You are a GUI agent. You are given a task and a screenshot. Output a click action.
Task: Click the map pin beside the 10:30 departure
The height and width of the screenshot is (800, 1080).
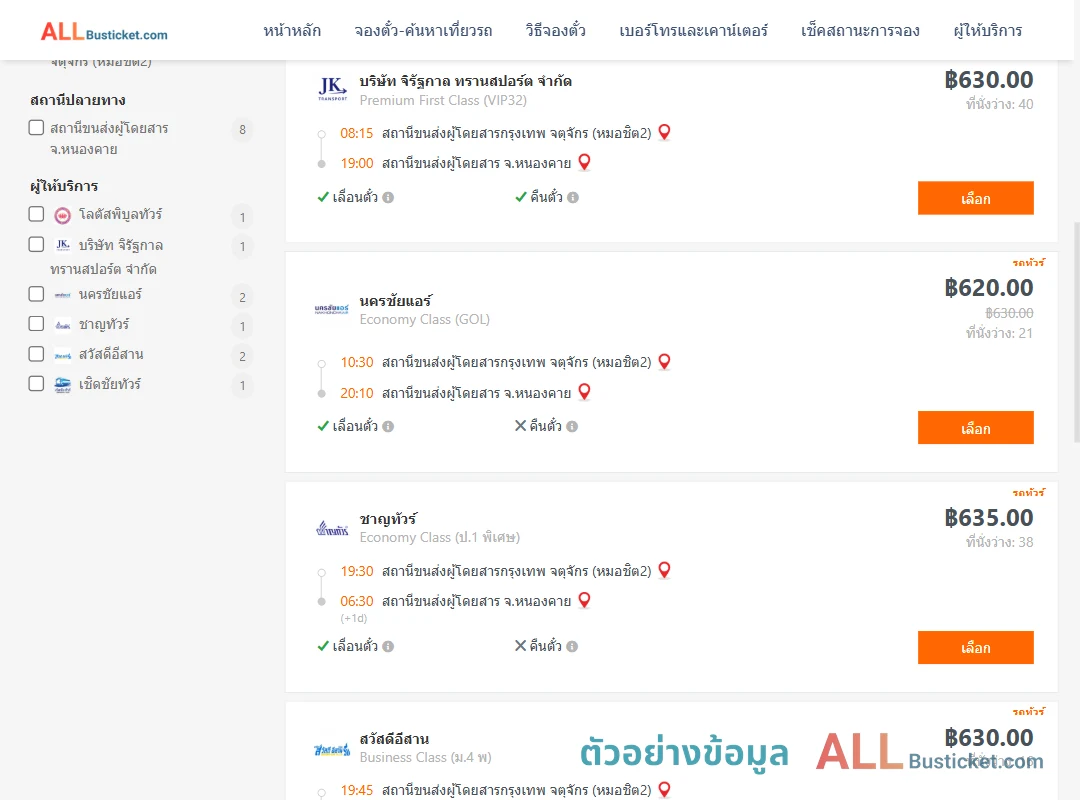[x=665, y=362]
